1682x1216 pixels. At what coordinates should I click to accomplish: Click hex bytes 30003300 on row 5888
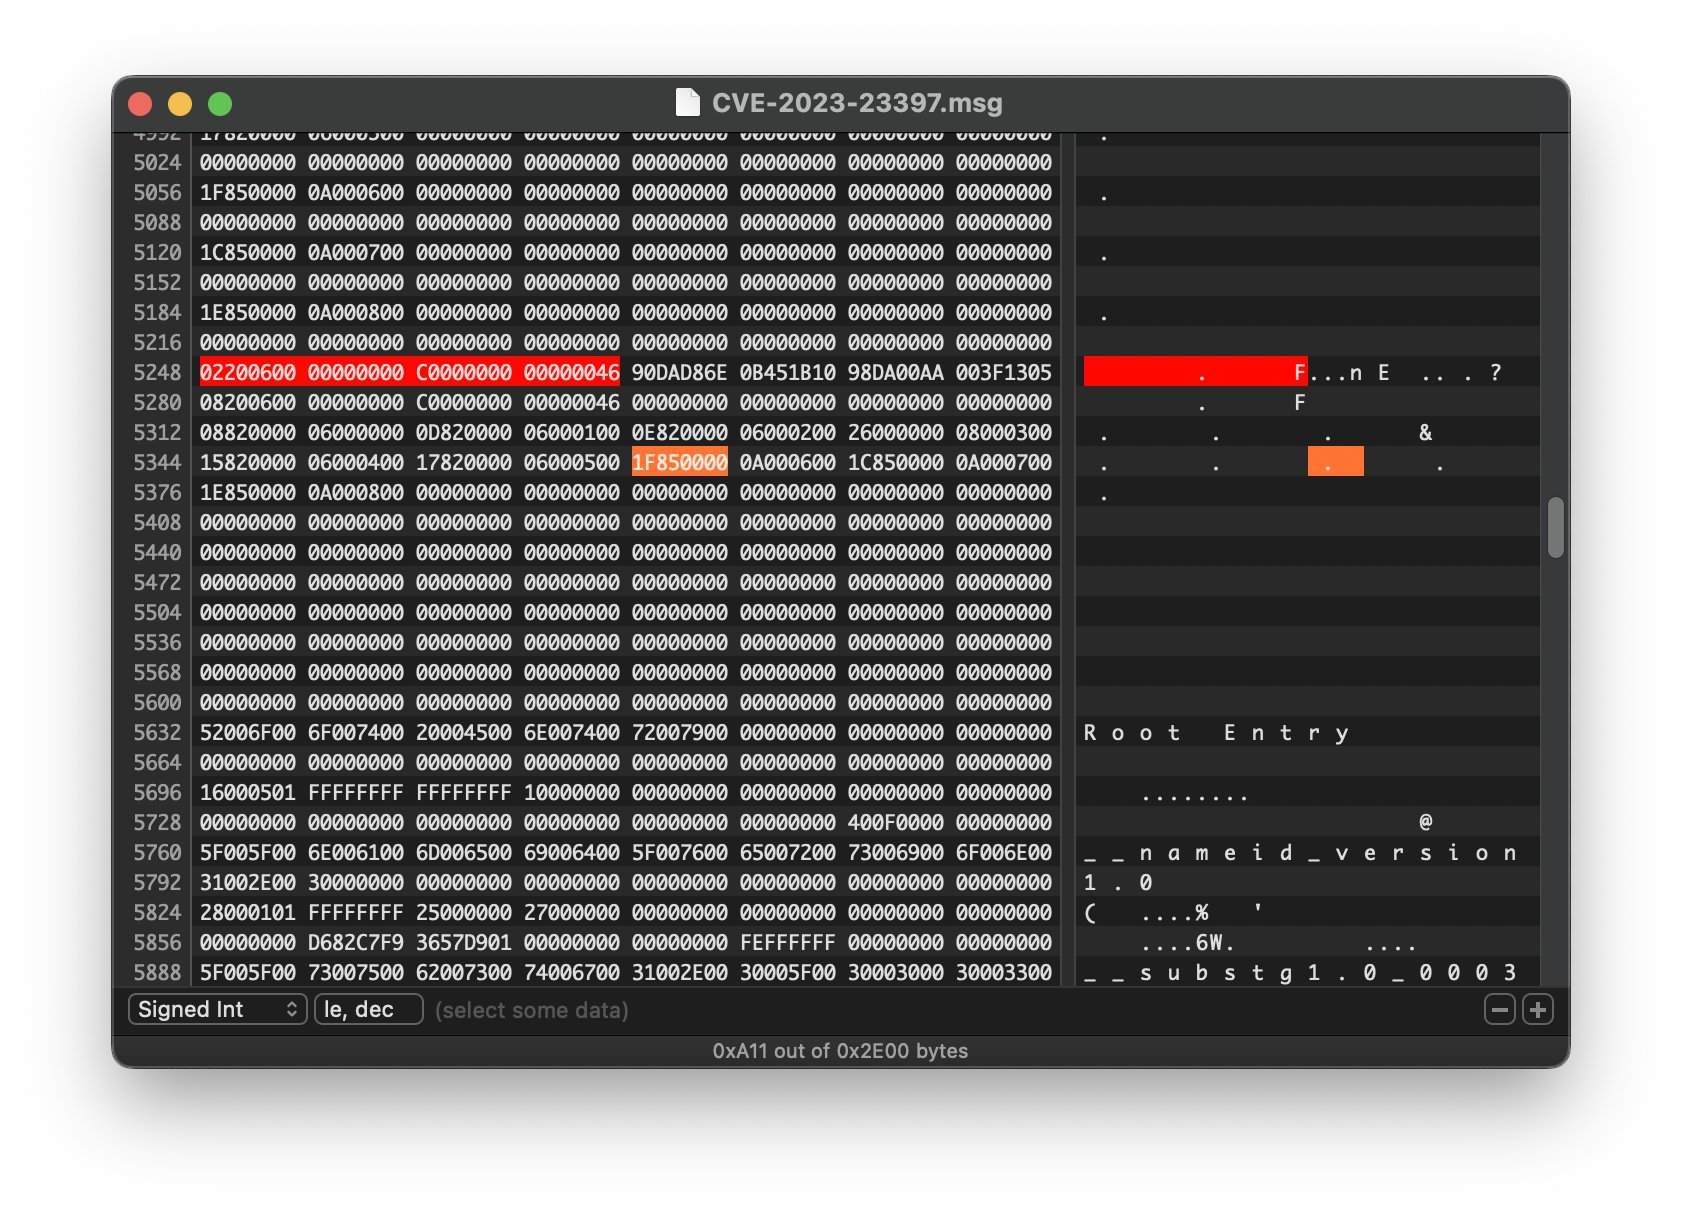click(1004, 973)
